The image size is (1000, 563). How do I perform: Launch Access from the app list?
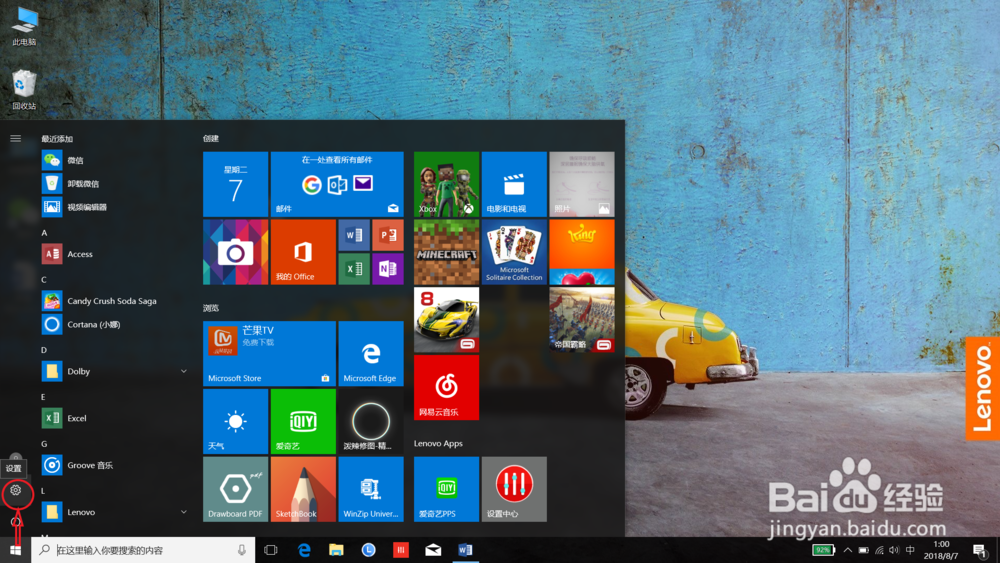coord(115,254)
